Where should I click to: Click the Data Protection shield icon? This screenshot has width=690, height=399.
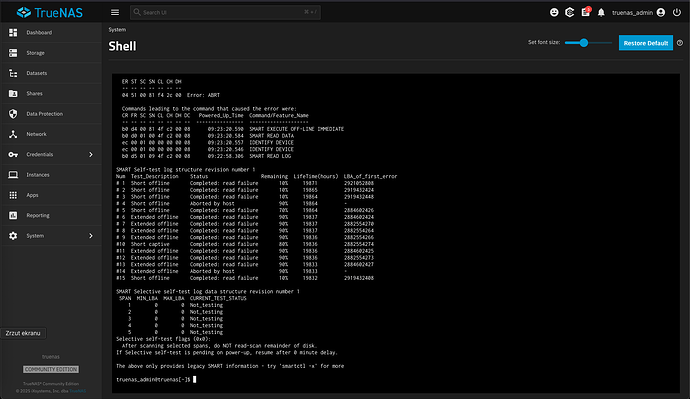pyautogui.click(x=13, y=113)
